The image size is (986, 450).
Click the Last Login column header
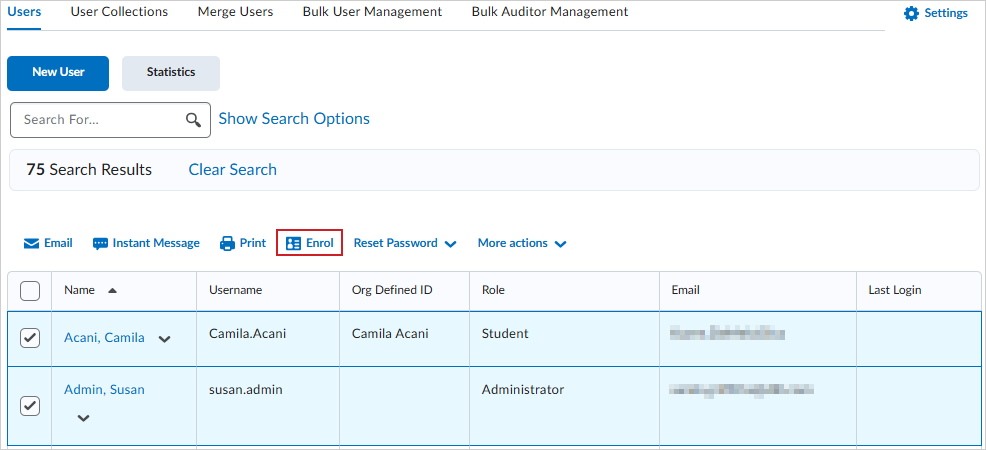pyautogui.click(x=895, y=290)
